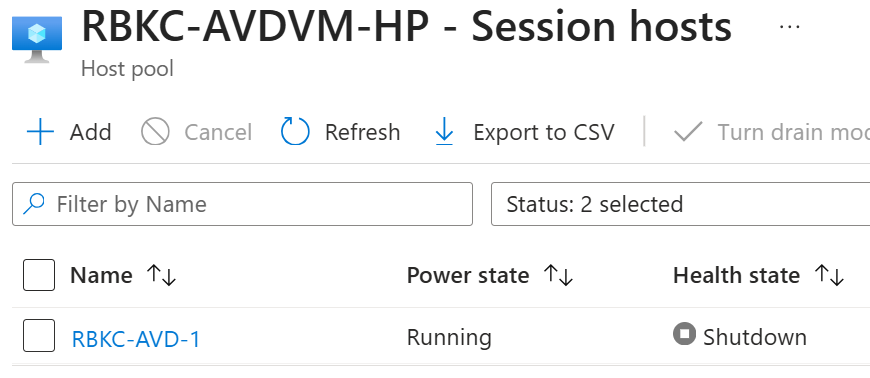The height and width of the screenshot is (378, 870).
Task: Click Export to CSV label
Action: coord(544,132)
